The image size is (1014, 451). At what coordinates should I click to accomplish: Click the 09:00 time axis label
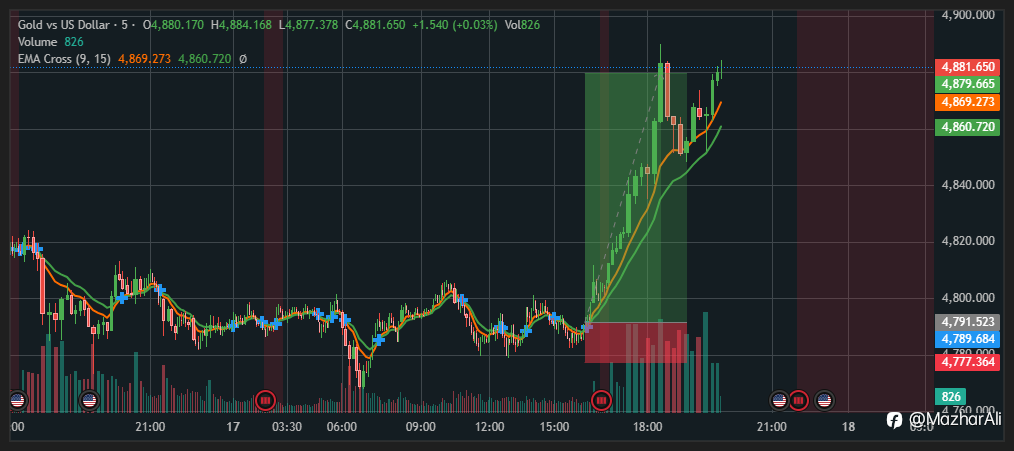[x=420, y=427]
